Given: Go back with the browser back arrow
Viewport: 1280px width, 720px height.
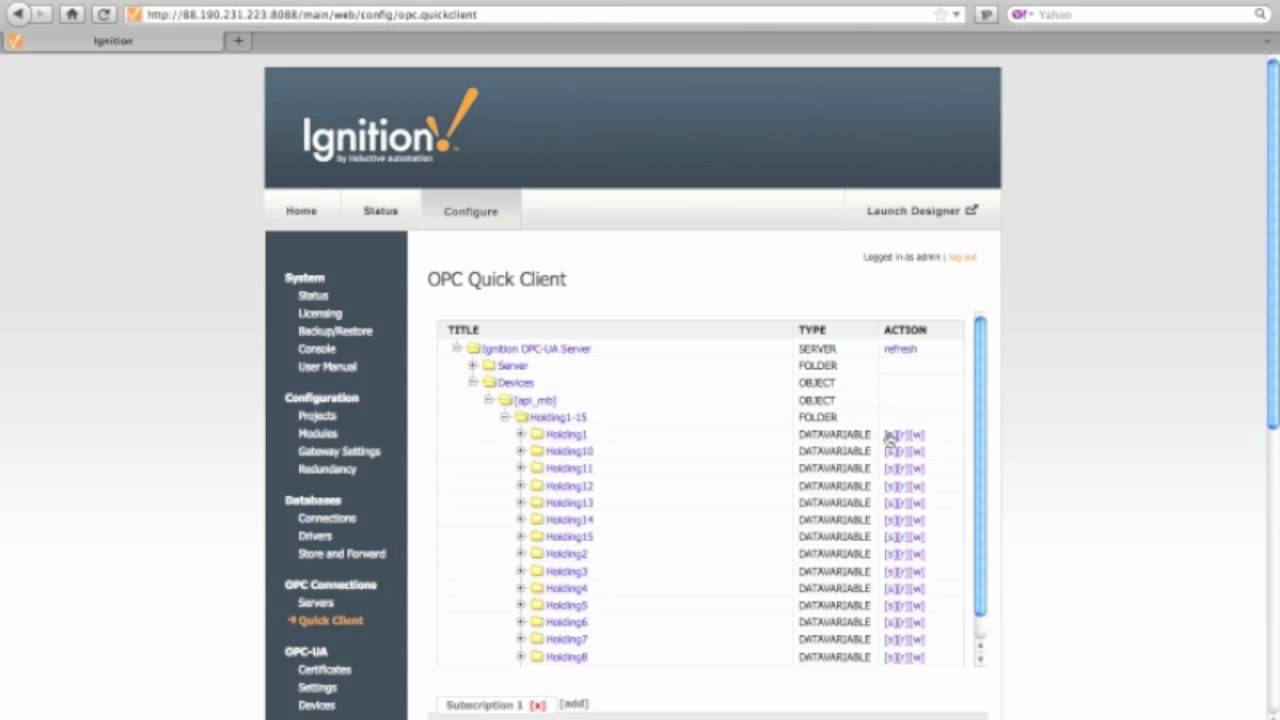Looking at the screenshot, I should tap(18, 14).
